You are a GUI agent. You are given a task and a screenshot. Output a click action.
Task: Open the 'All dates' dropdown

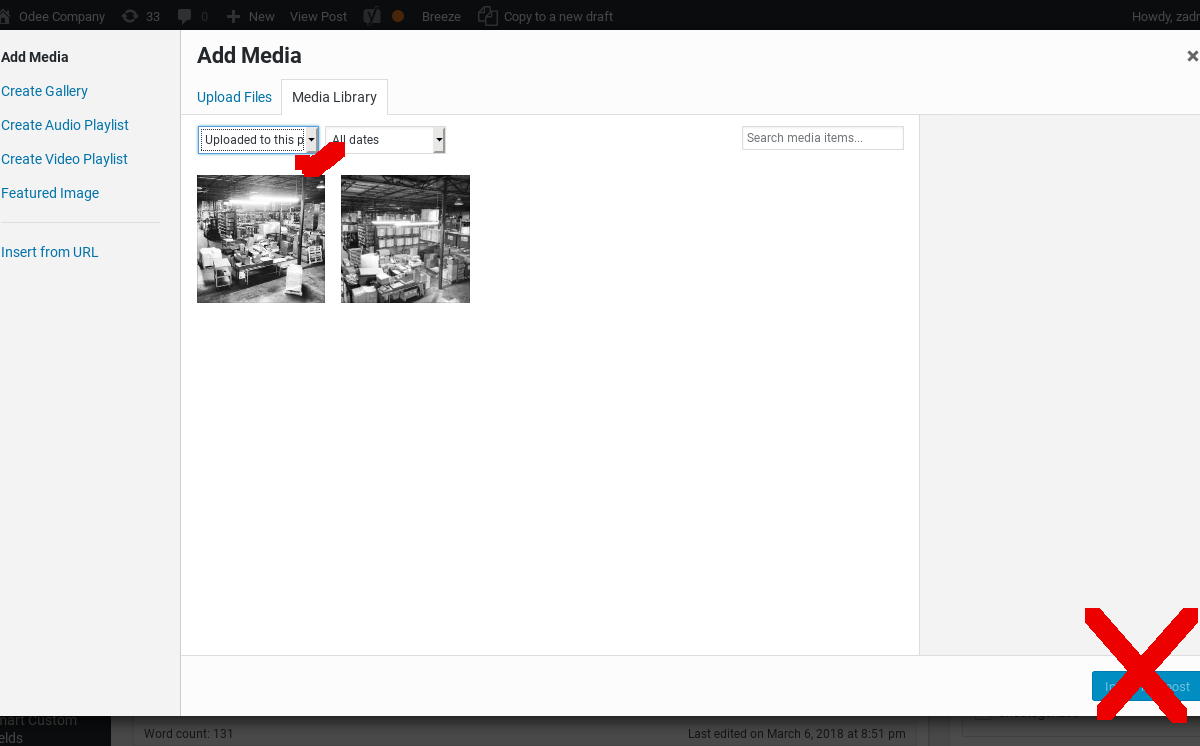click(x=385, y=140)
